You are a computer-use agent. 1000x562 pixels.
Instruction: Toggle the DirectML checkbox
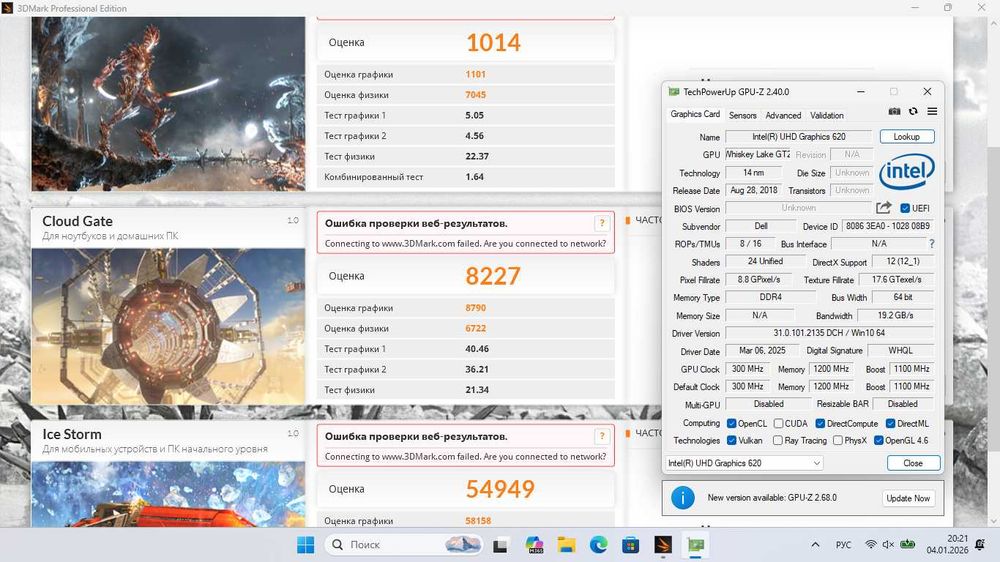tap(890, 424)
